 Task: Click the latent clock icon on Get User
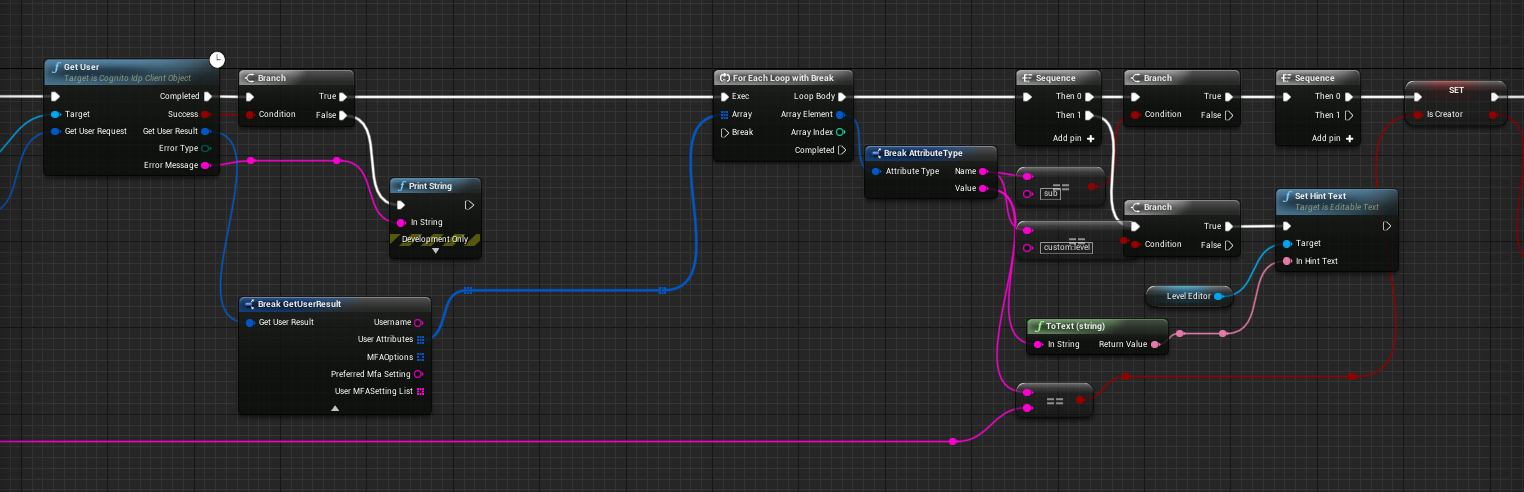pos(217,60)
